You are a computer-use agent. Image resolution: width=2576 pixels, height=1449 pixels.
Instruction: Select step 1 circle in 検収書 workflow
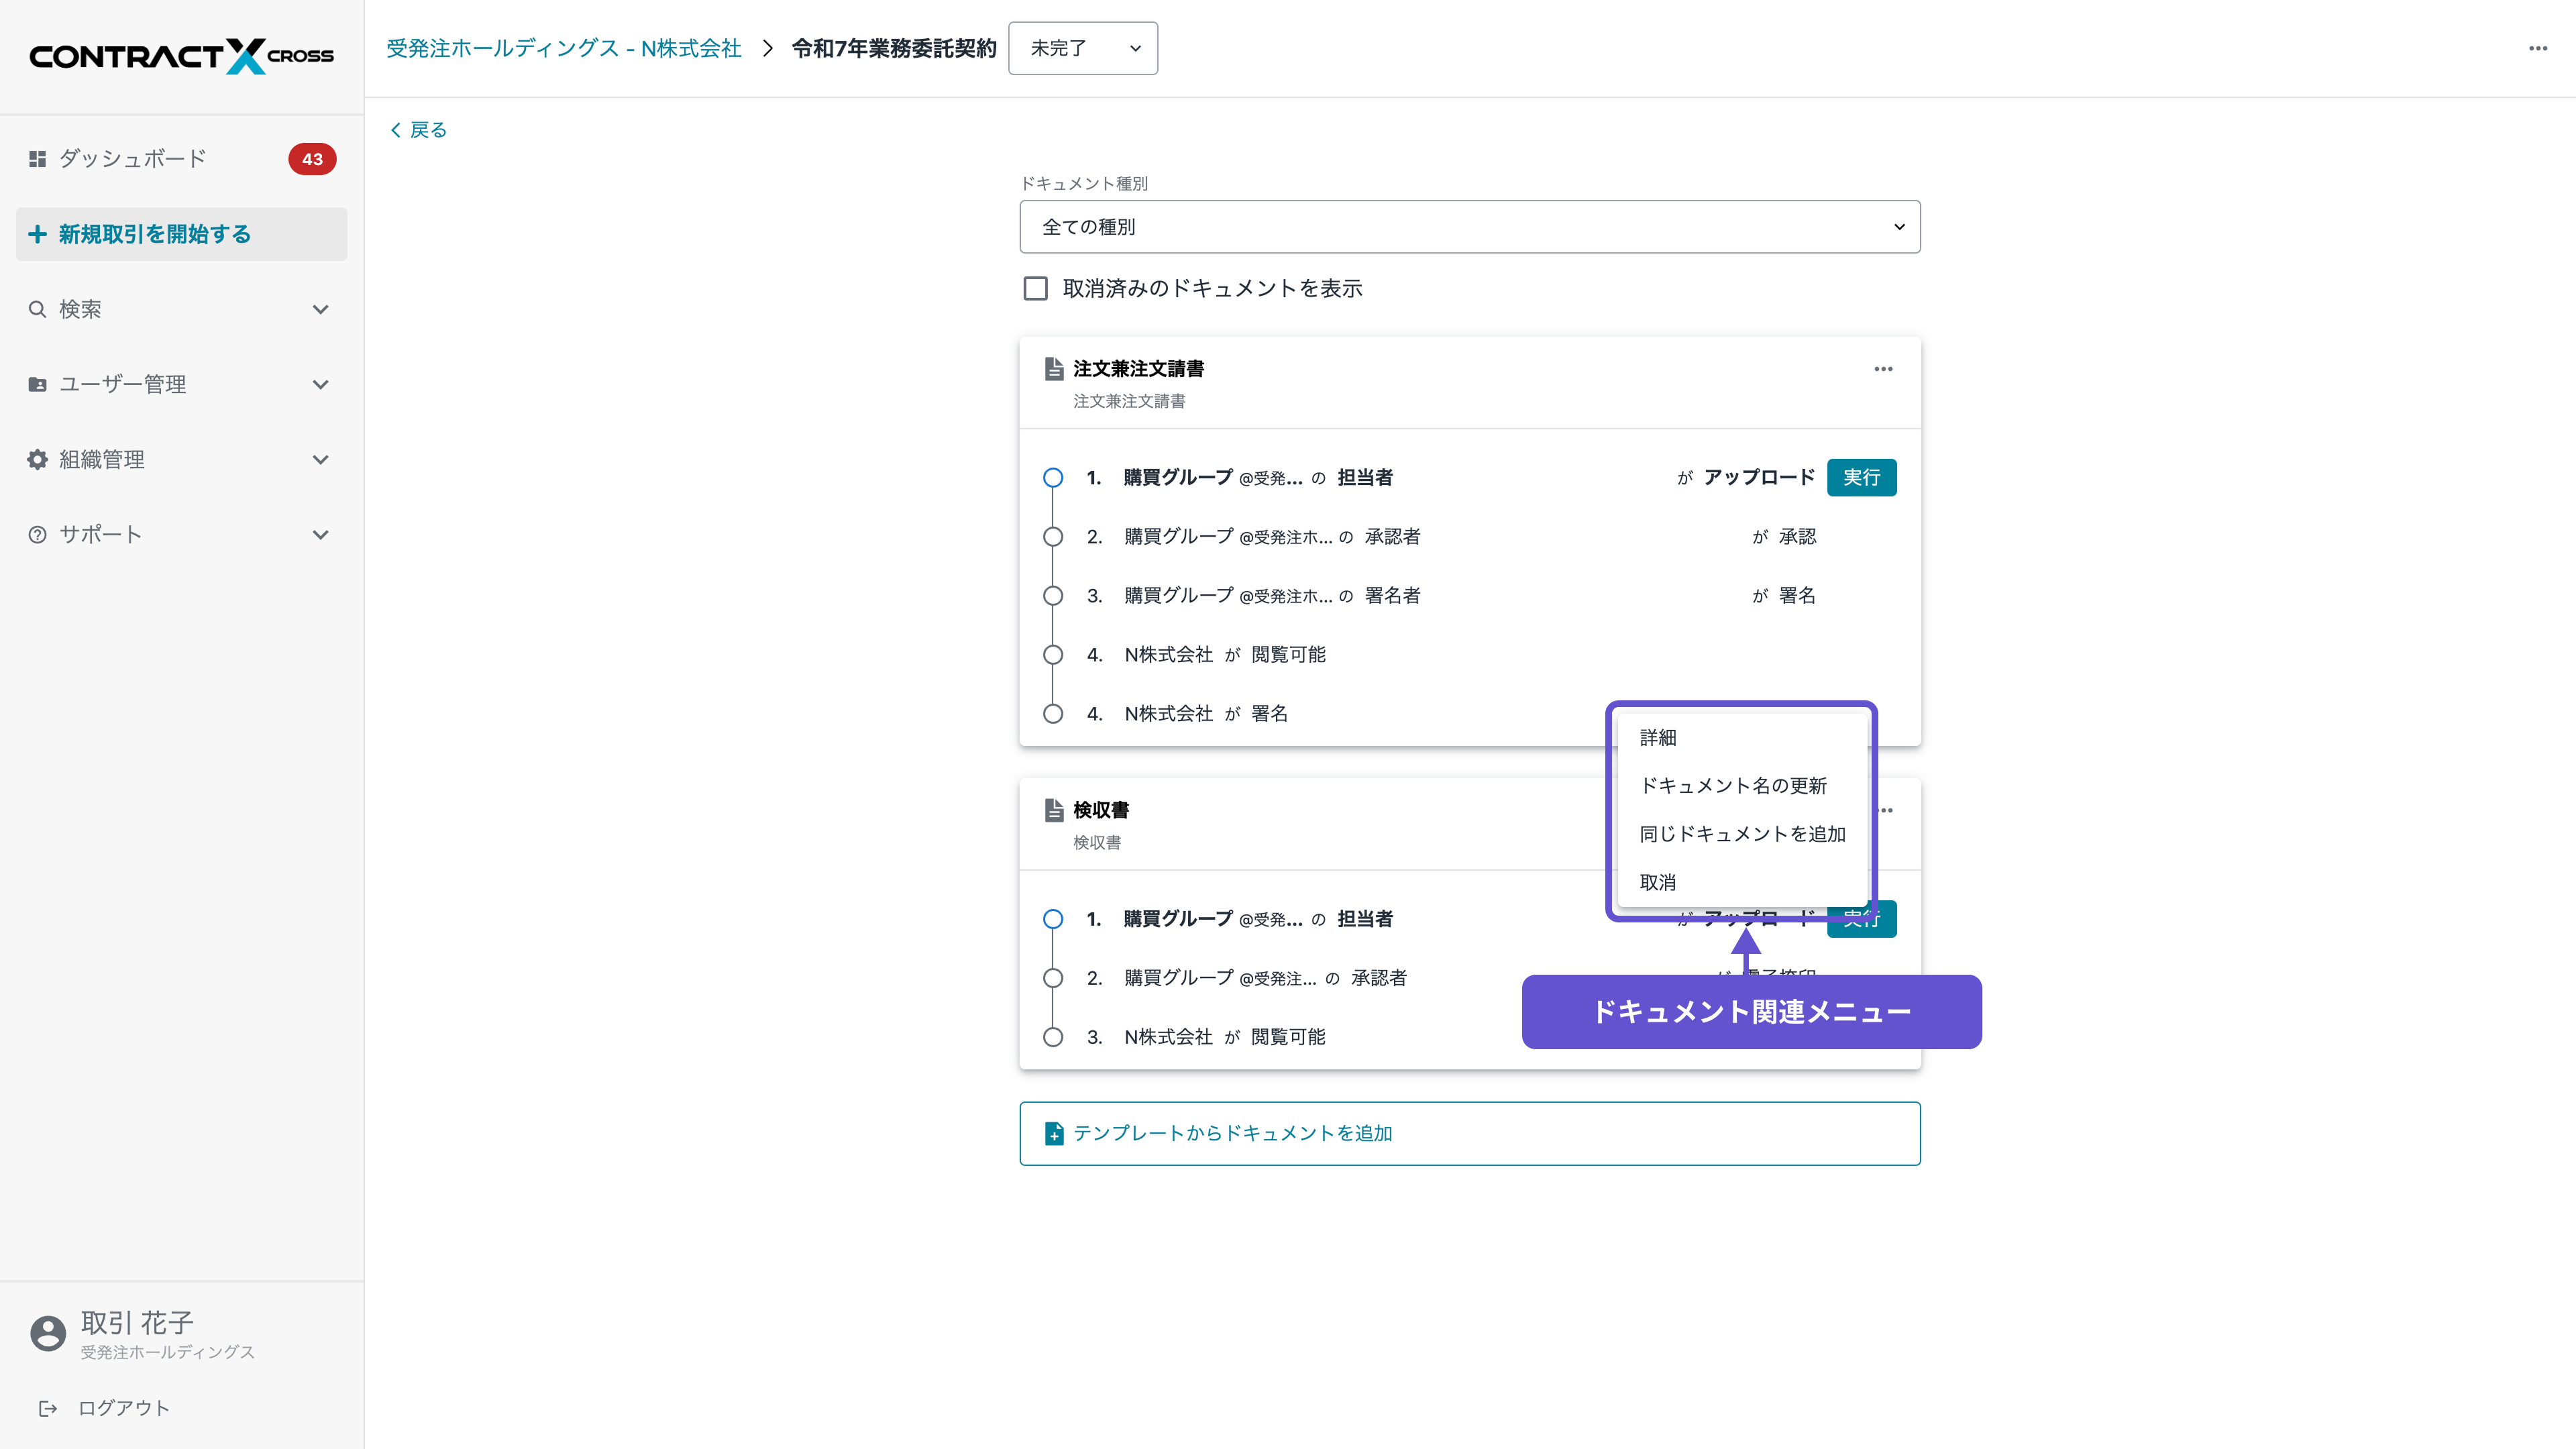1052,919
